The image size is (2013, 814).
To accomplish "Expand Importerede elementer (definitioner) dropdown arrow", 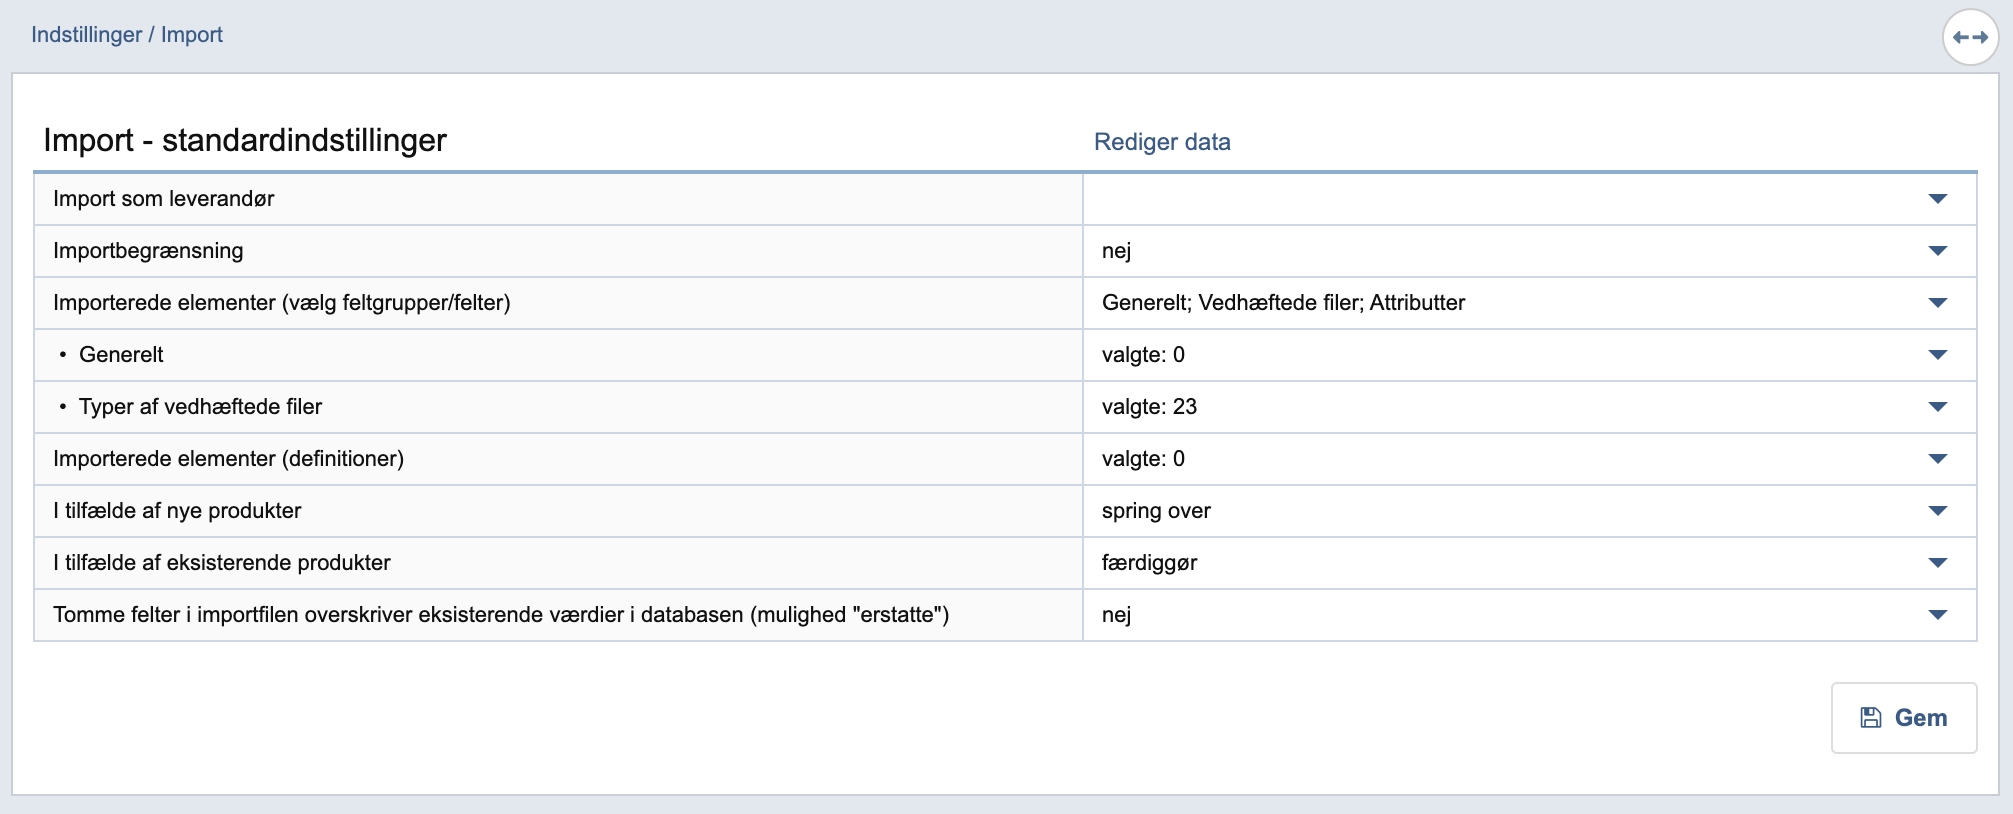I will (x=1937, y=459).
